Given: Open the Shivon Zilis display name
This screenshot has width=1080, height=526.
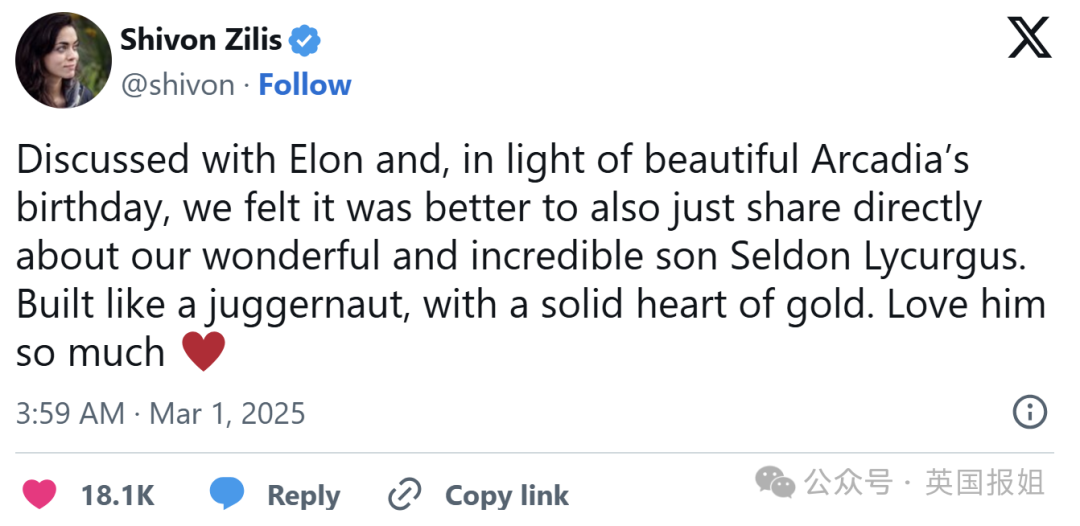Looking at the screenshot, I should coord(200,40).
